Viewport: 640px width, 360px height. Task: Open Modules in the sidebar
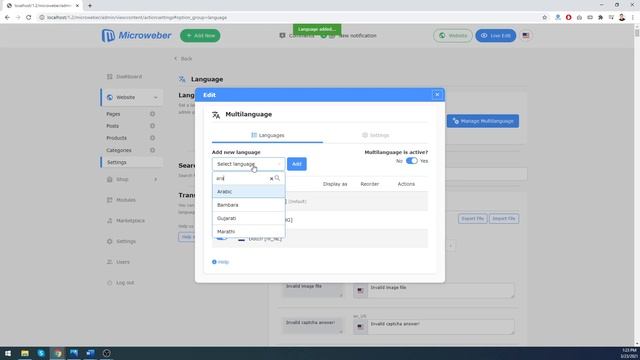click(121, 200)
